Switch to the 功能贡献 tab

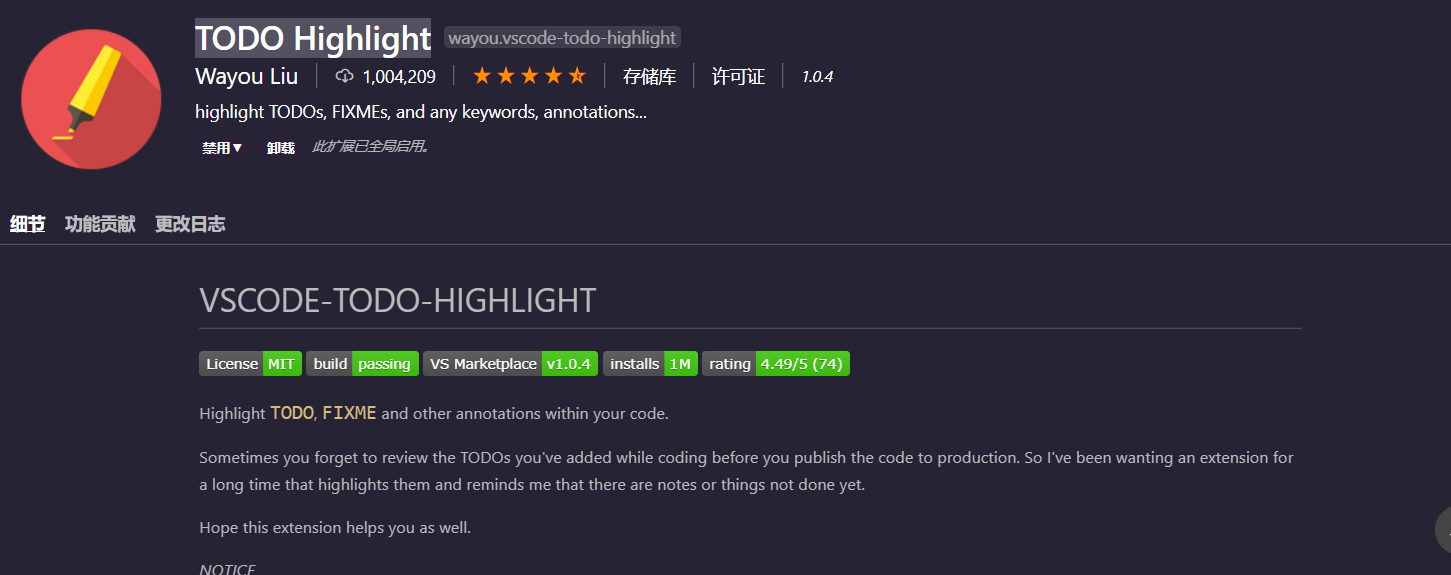tap(100, 224)
